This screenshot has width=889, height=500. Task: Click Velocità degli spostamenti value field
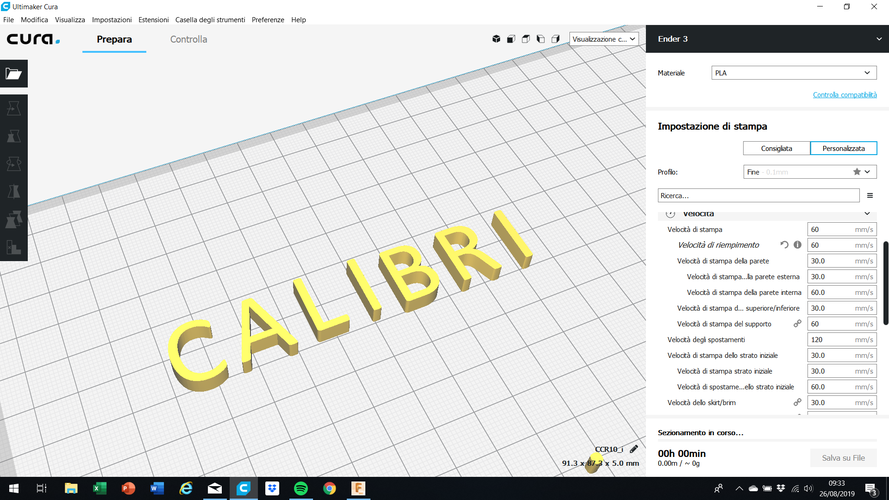(841, 340)
